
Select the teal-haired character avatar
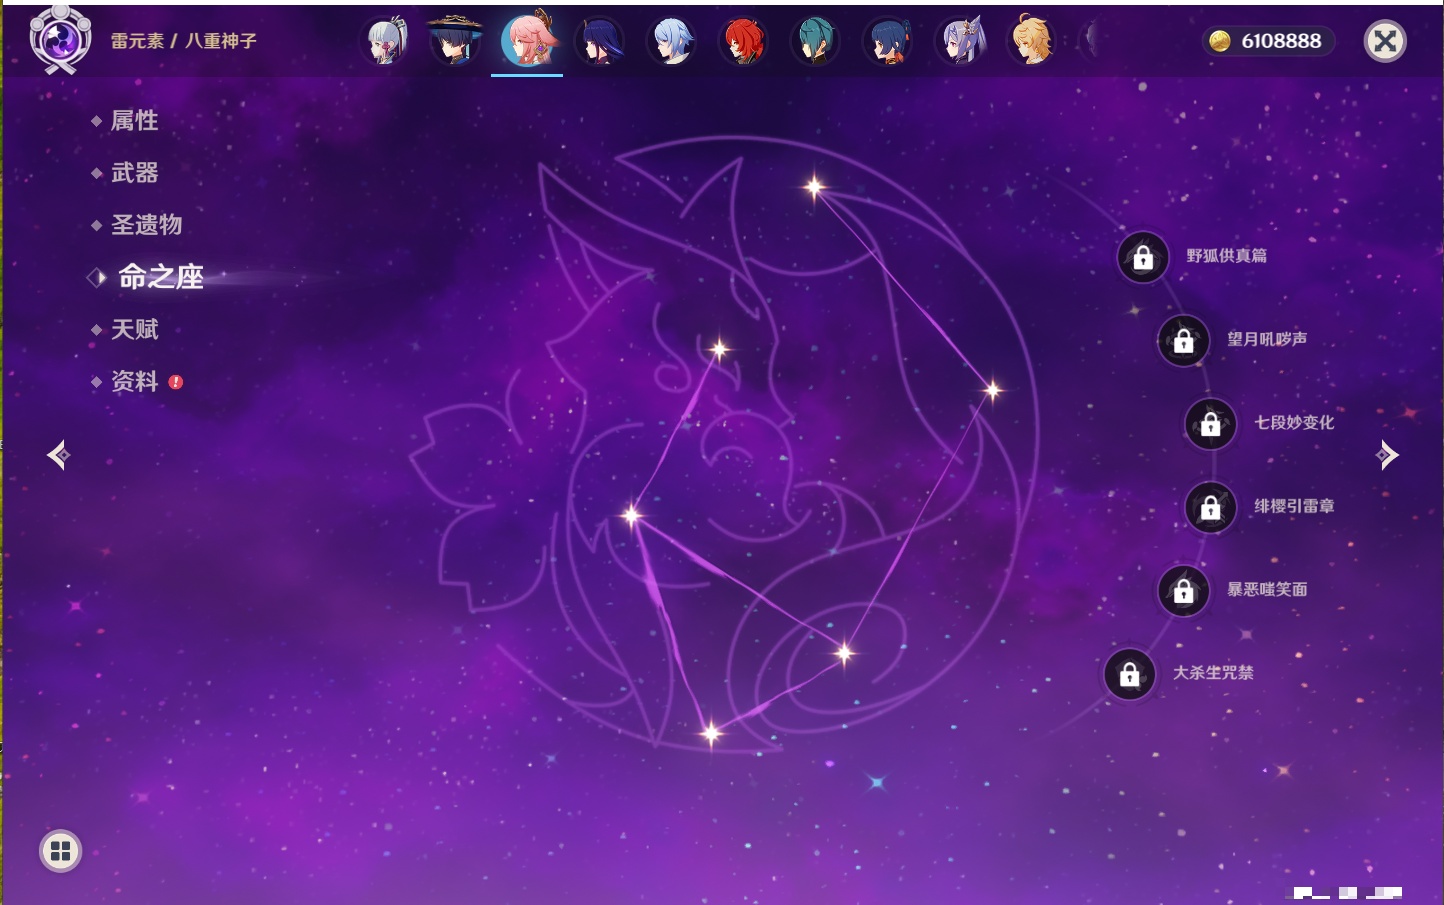[x=815, y=41]
